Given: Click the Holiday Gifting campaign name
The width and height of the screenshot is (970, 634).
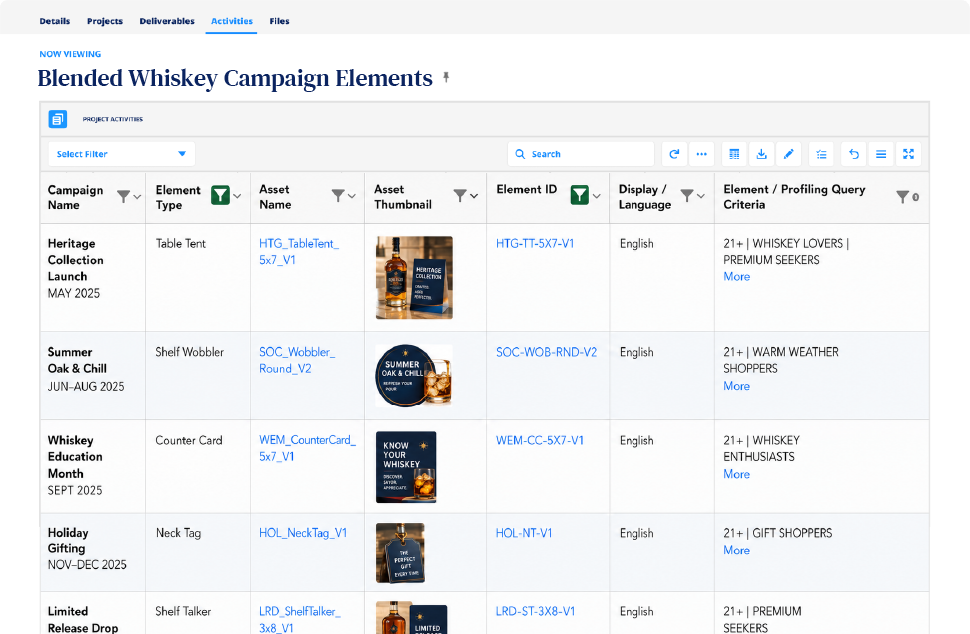Looking at the screenshot, I should click(68, 540).
